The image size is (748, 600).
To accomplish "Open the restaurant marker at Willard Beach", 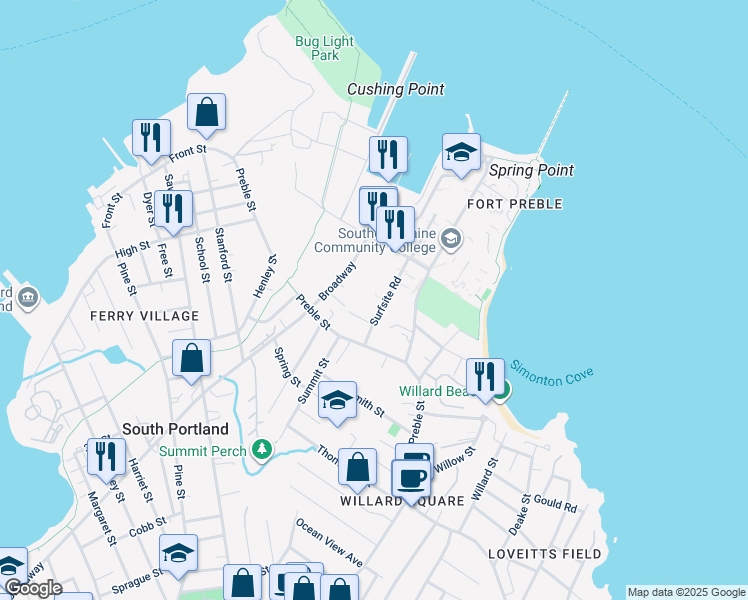I will tap(485, 378).
